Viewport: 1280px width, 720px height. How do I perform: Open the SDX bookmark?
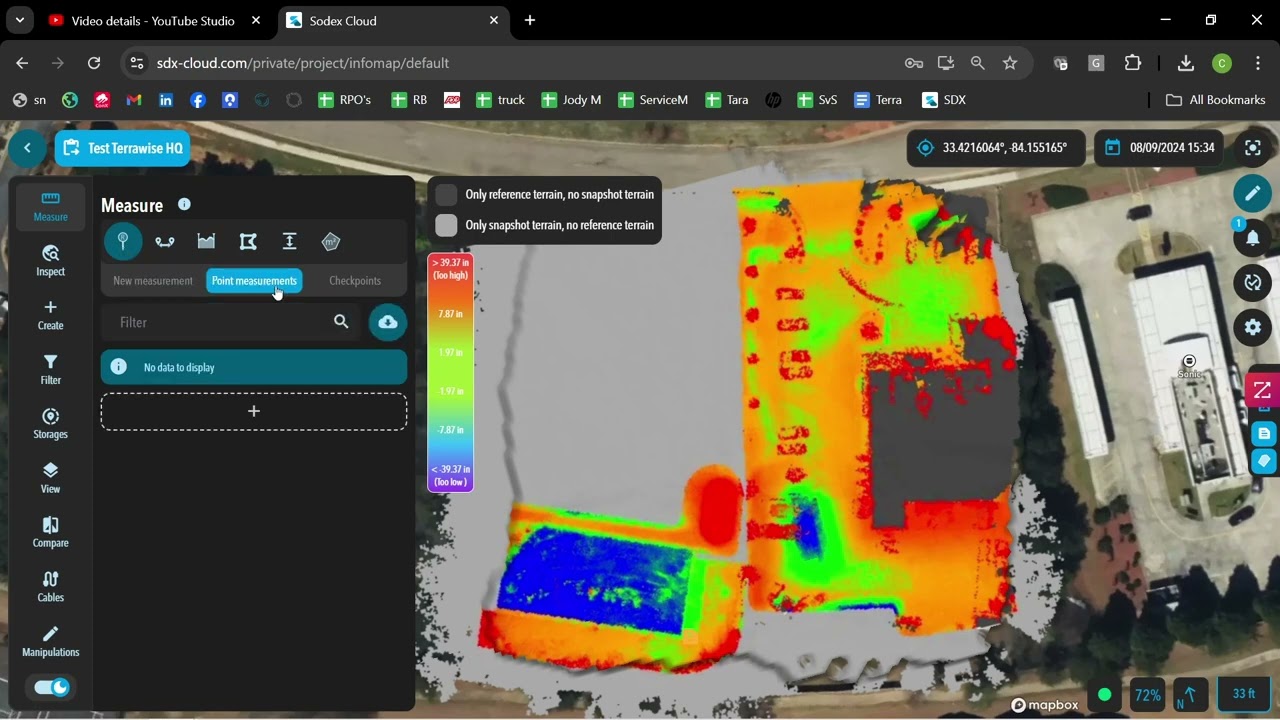point(944,100)
